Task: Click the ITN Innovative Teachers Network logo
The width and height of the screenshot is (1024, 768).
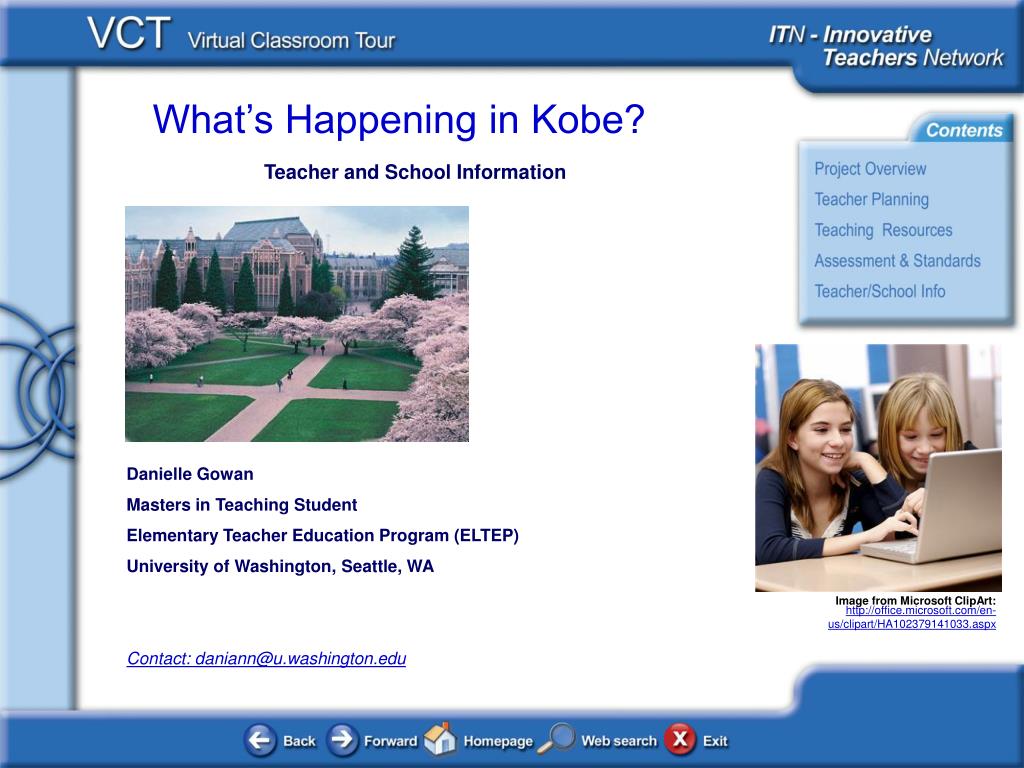Action: 886,46
